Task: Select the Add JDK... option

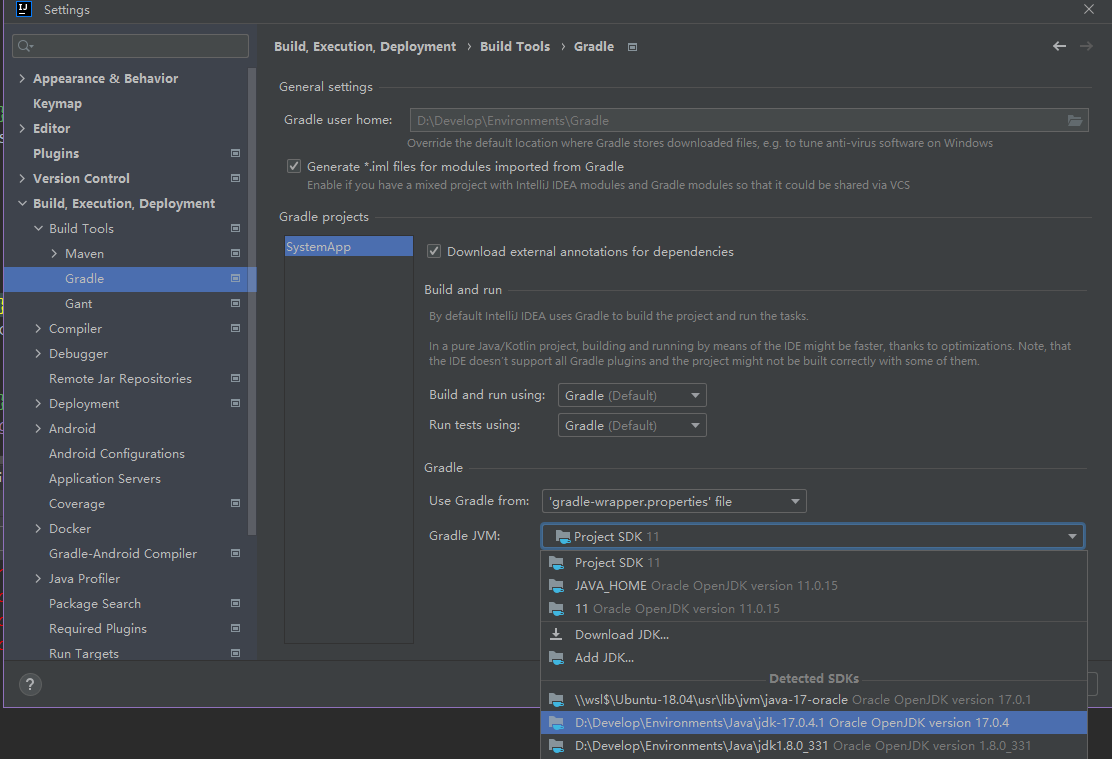Action: tap(604, 658)
